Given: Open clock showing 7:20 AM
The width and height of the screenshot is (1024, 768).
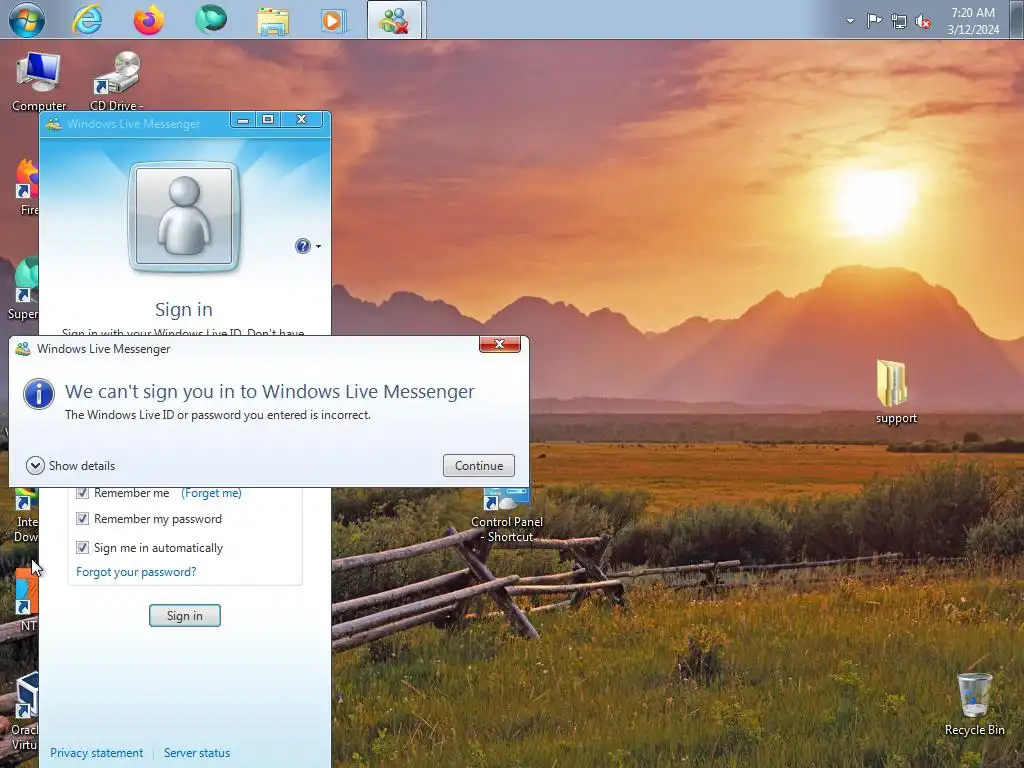Looking at the screenshot, I should [973, 21].
